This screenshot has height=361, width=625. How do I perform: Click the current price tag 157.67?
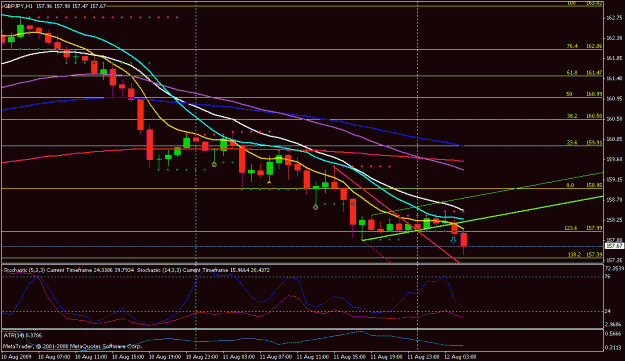pos(614,246)
